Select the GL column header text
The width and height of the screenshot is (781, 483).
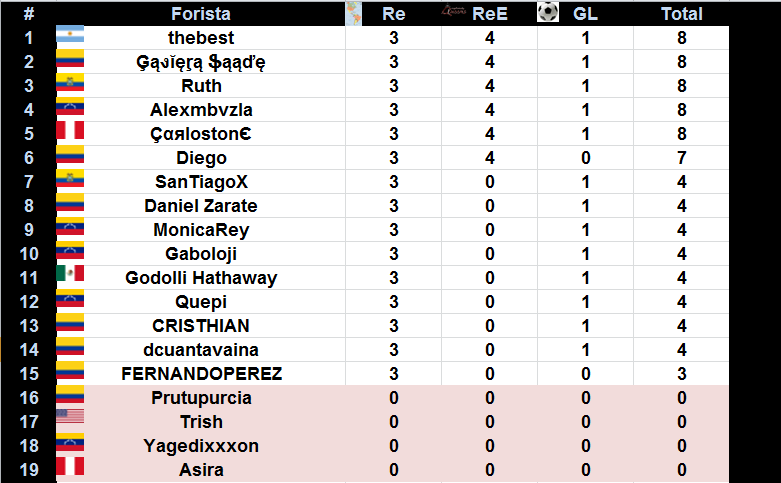[x=585, y=14]
